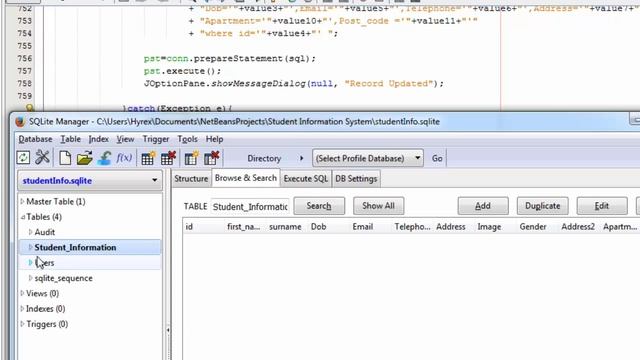Switch to the DB Settings tab
640x360 pixels.
coord(356,179)
